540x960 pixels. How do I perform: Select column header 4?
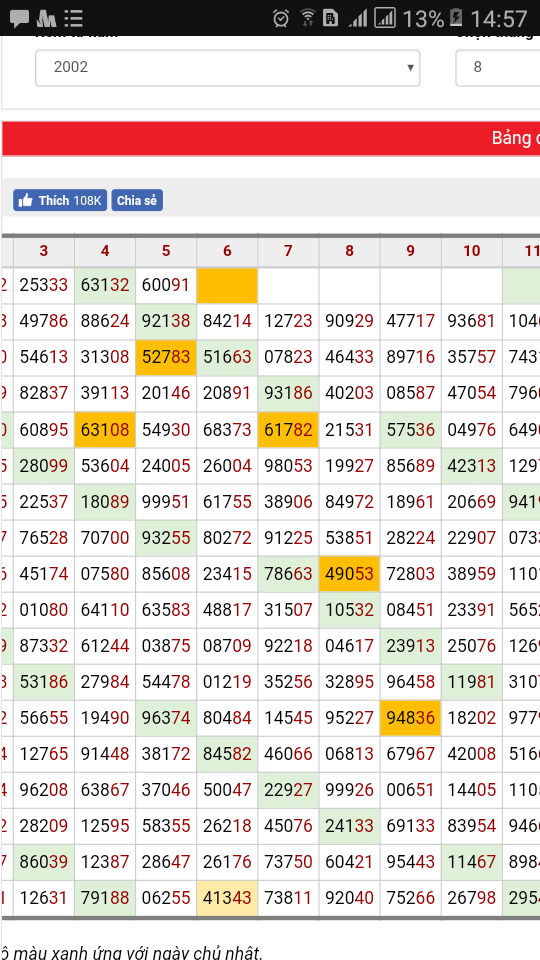[x=105, y=251]
